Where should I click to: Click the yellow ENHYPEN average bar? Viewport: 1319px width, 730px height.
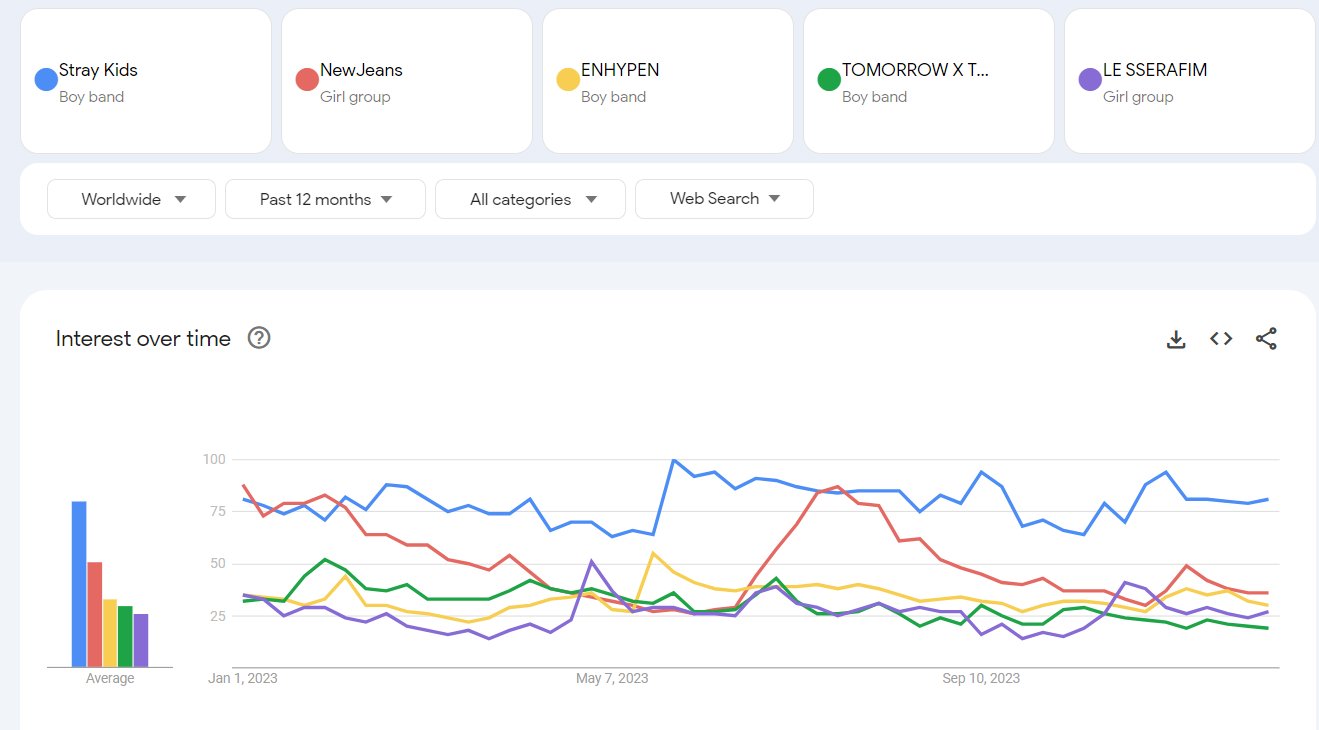tap(110, 633)
